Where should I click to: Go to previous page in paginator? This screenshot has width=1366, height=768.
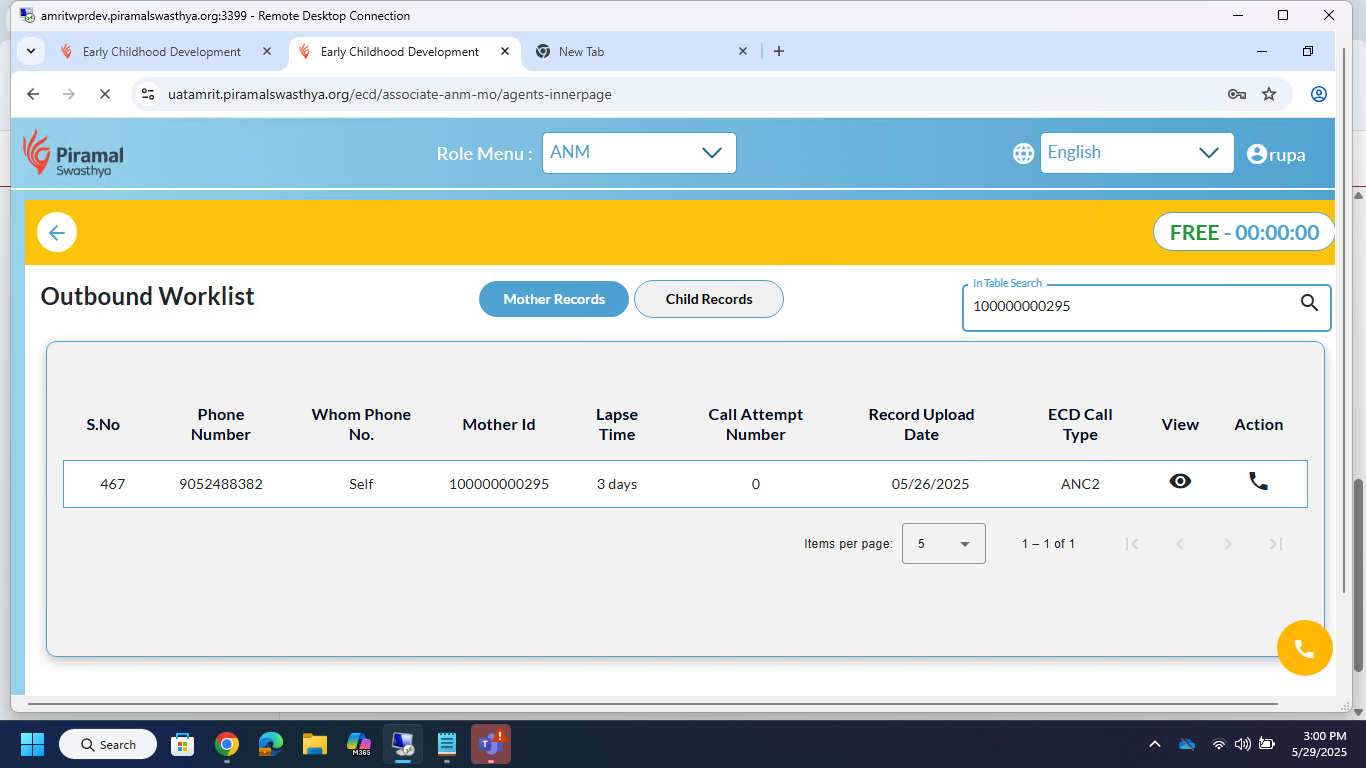[1180, 544]
